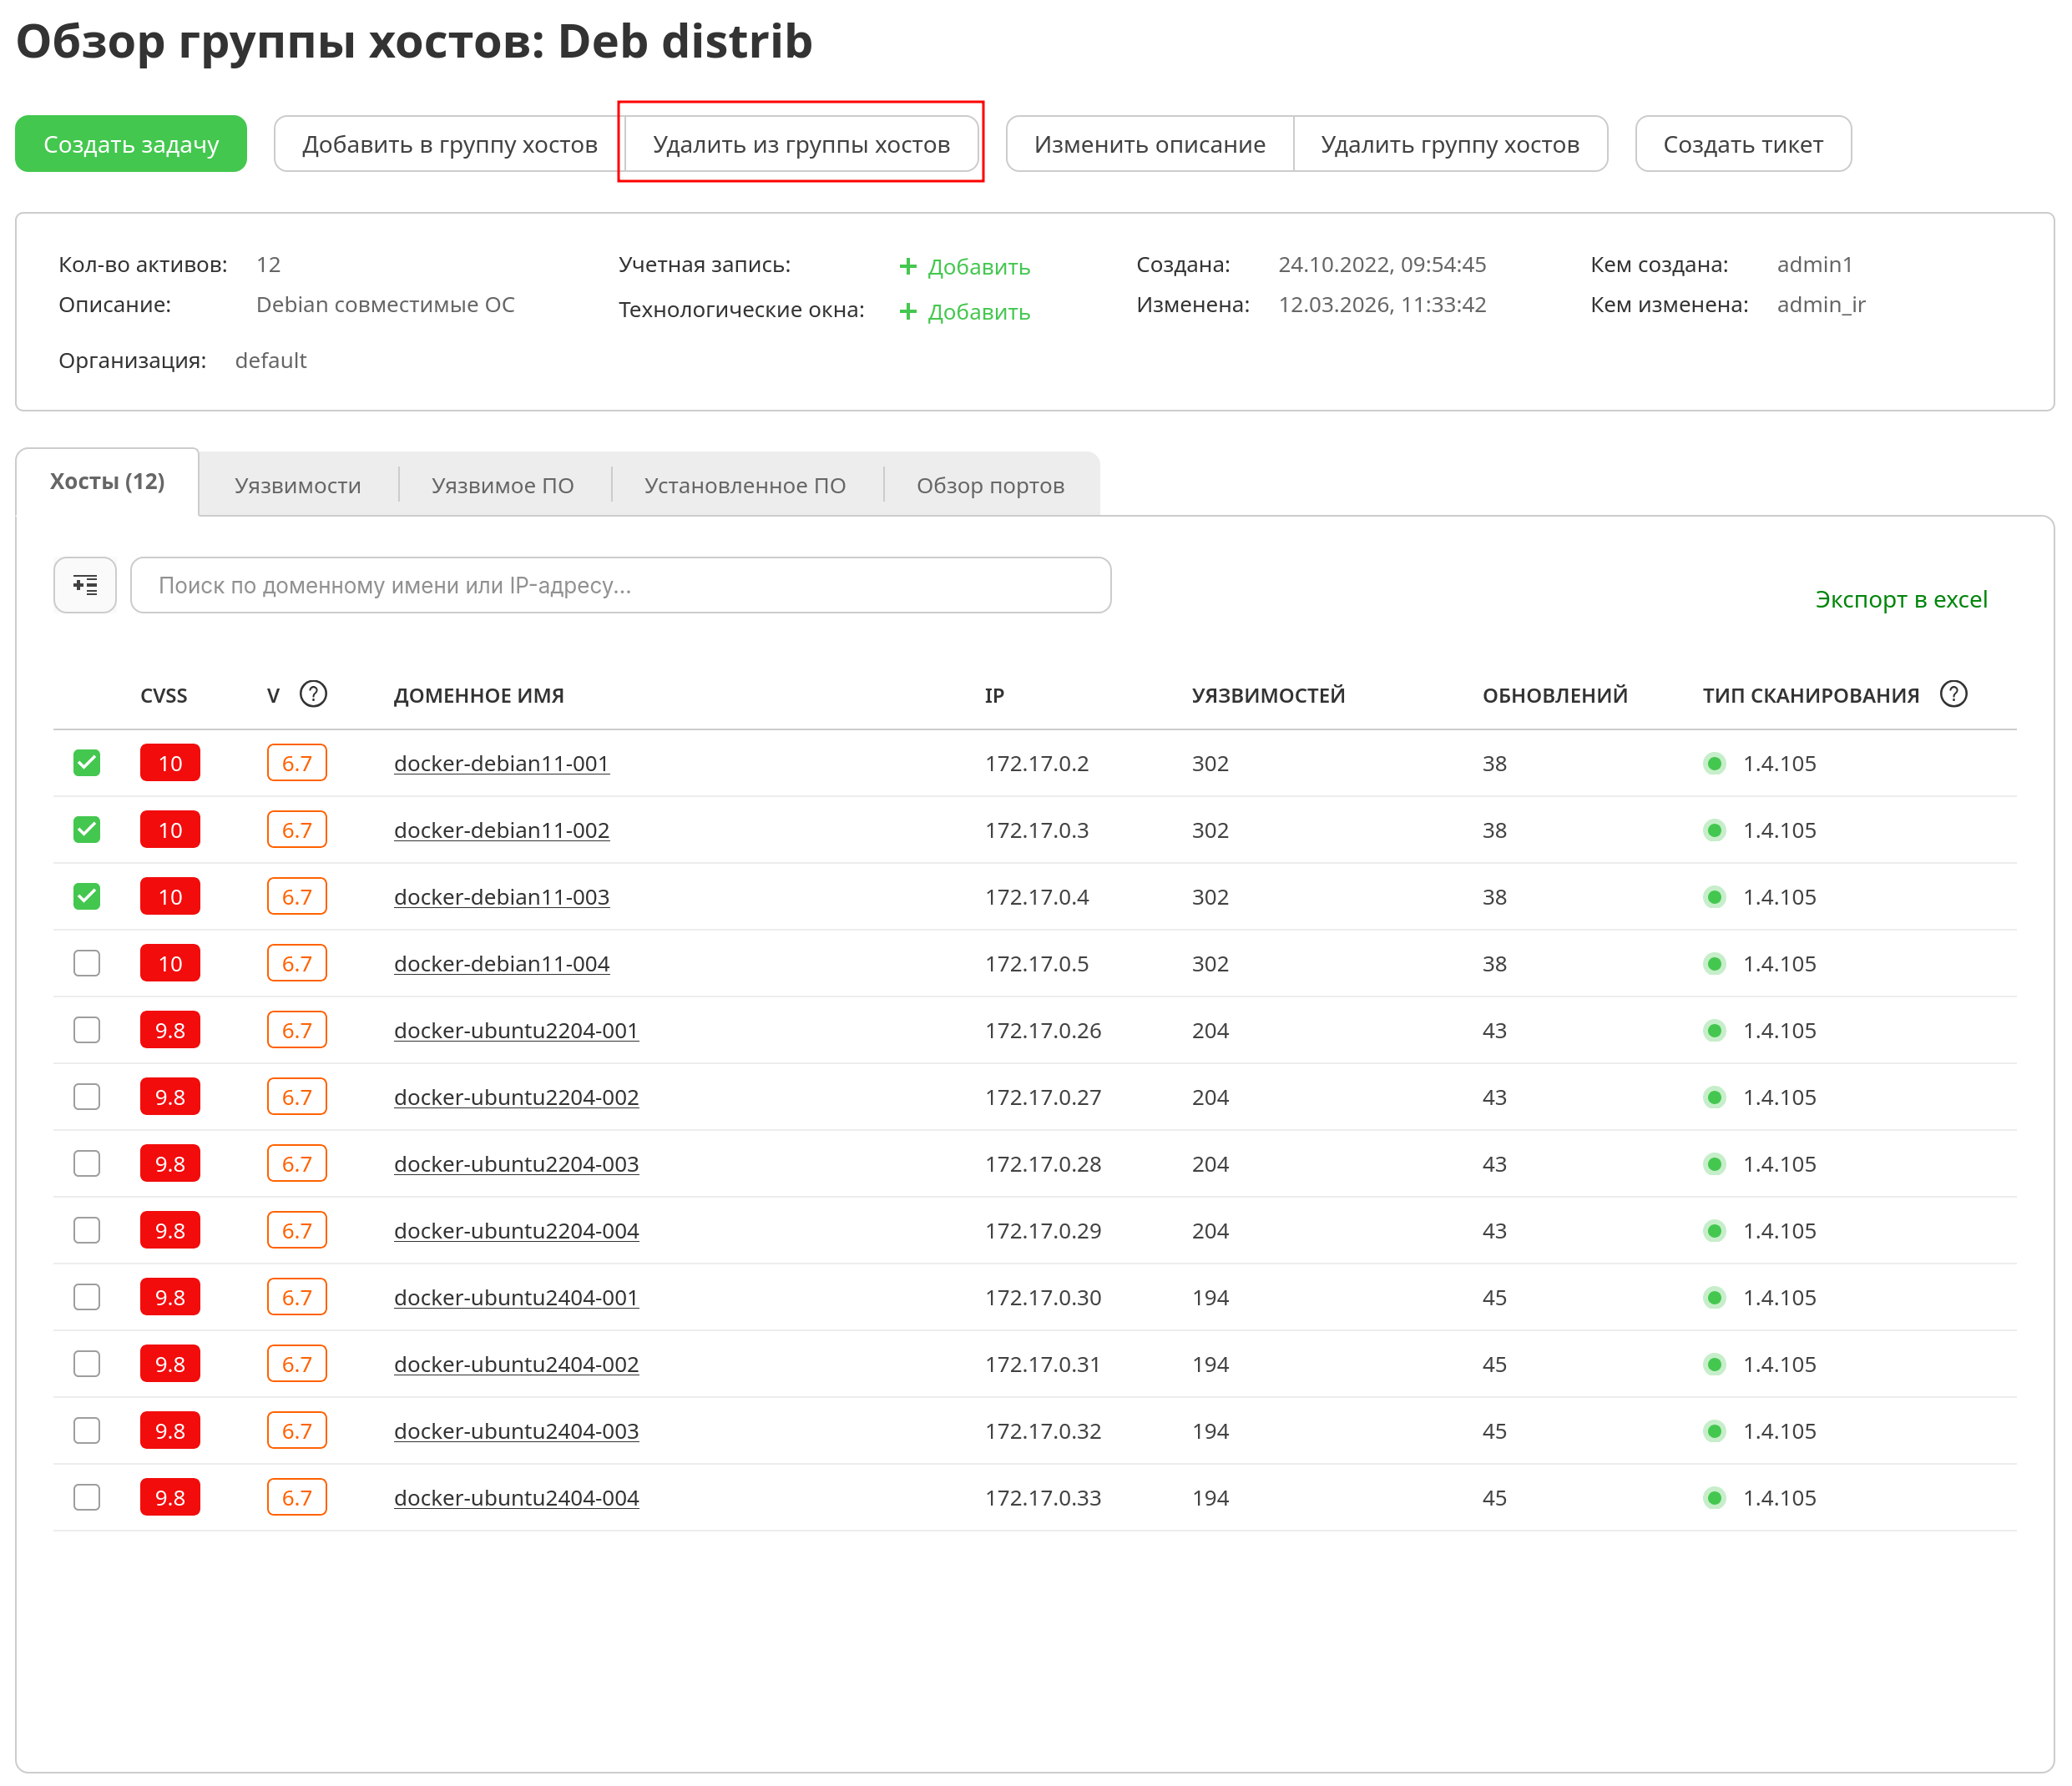Click Добавить в группу хостов button
This screenshot has width=2072, height=1786.
[x=450, y=144]
